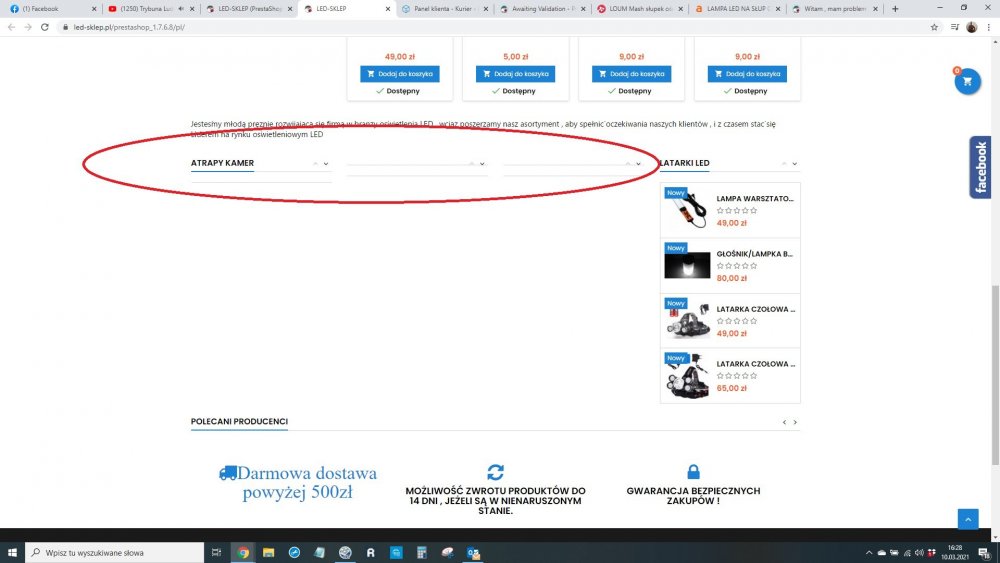Mute the YouTube tab speaker icon

(x=181, y=9)
